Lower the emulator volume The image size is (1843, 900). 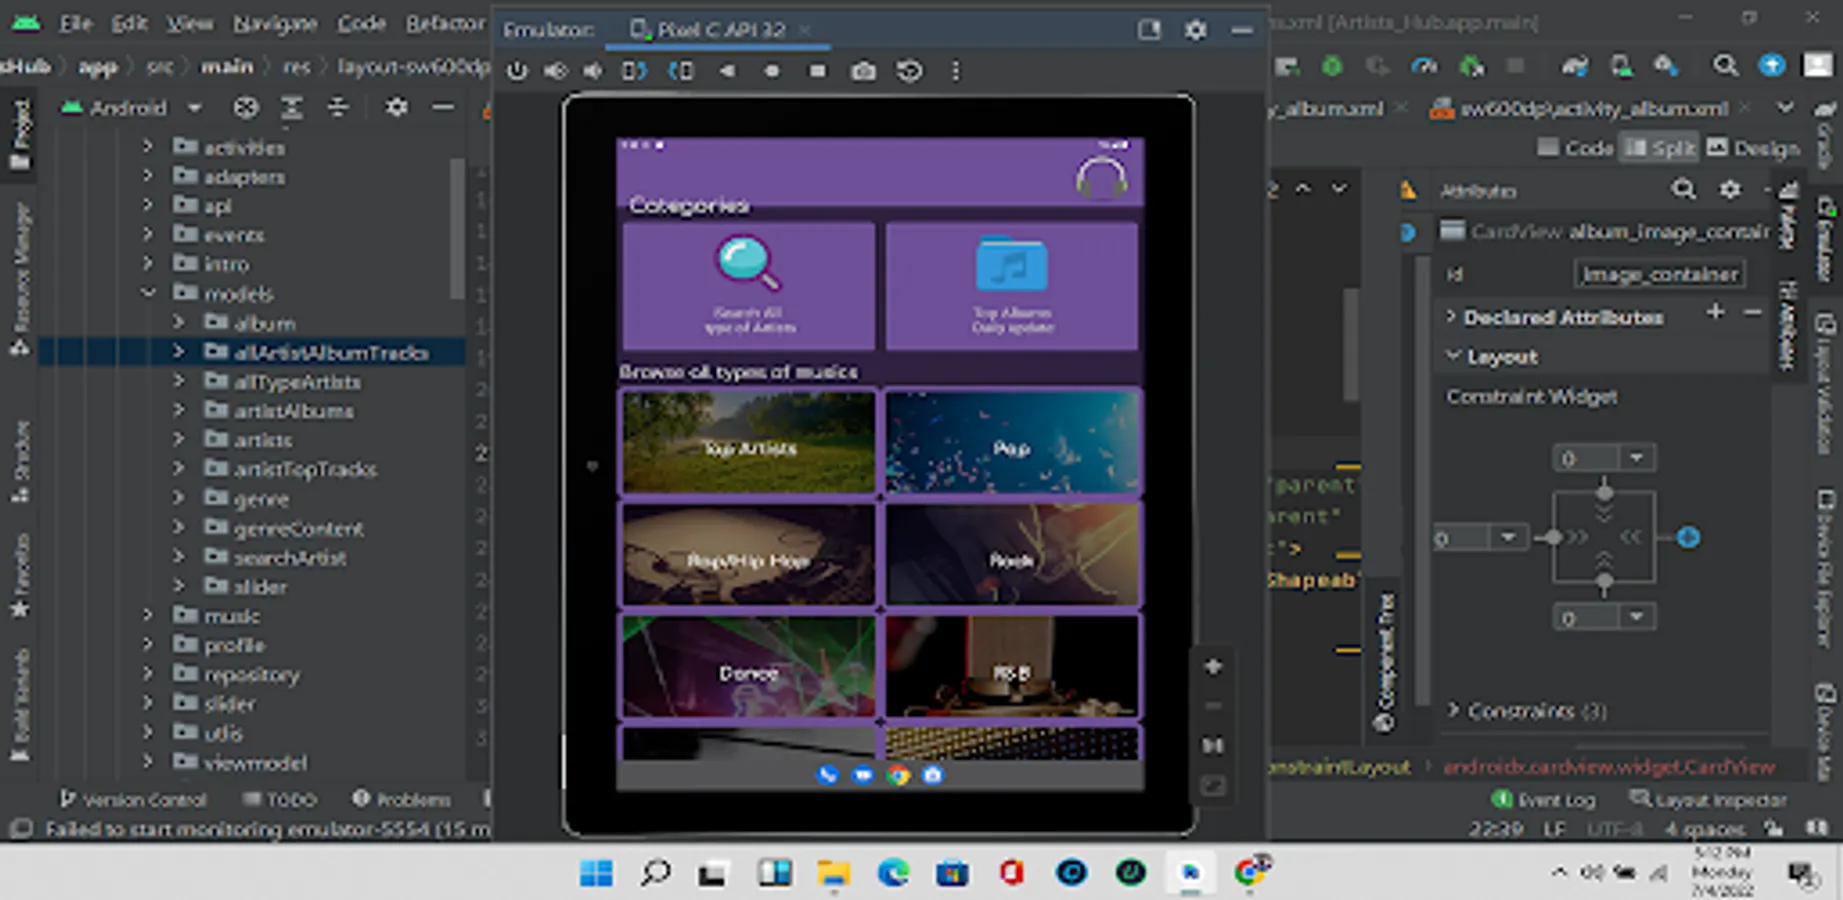click(x=594, y=71)
